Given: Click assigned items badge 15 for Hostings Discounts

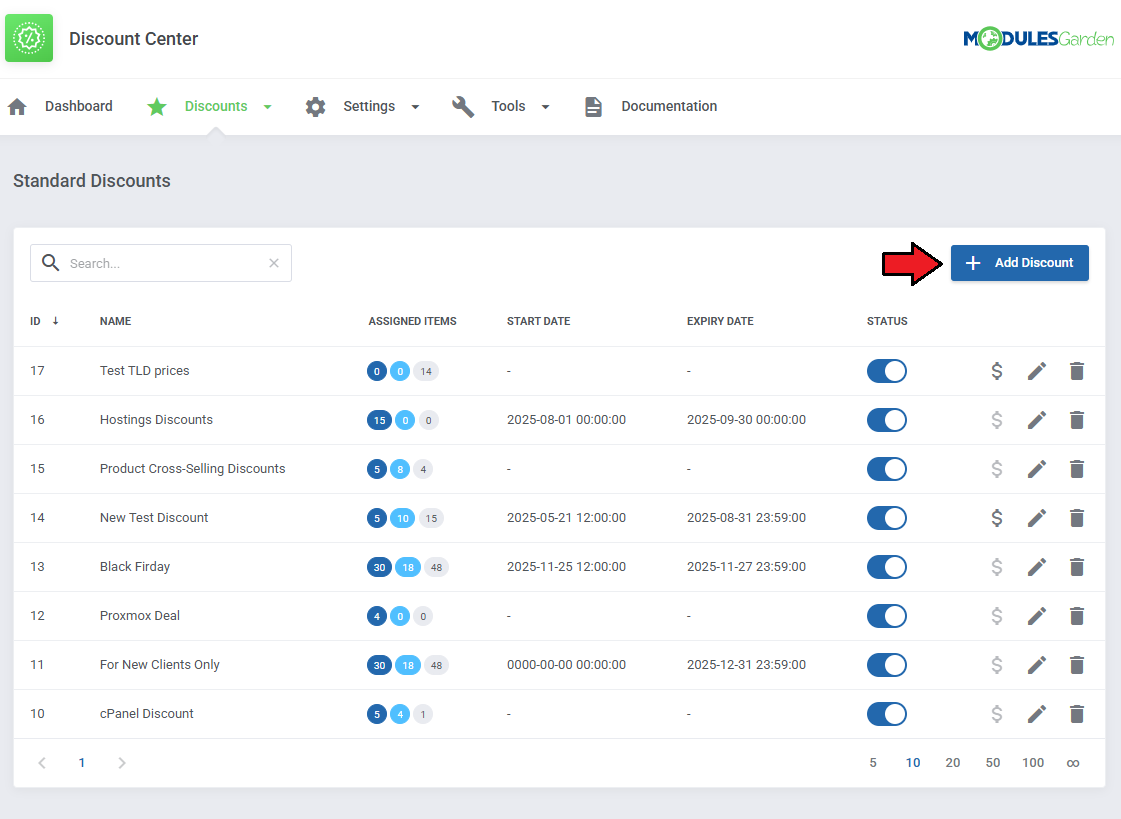Looking at the screenshot, I should pyautogui.click(x=380, y=420).
